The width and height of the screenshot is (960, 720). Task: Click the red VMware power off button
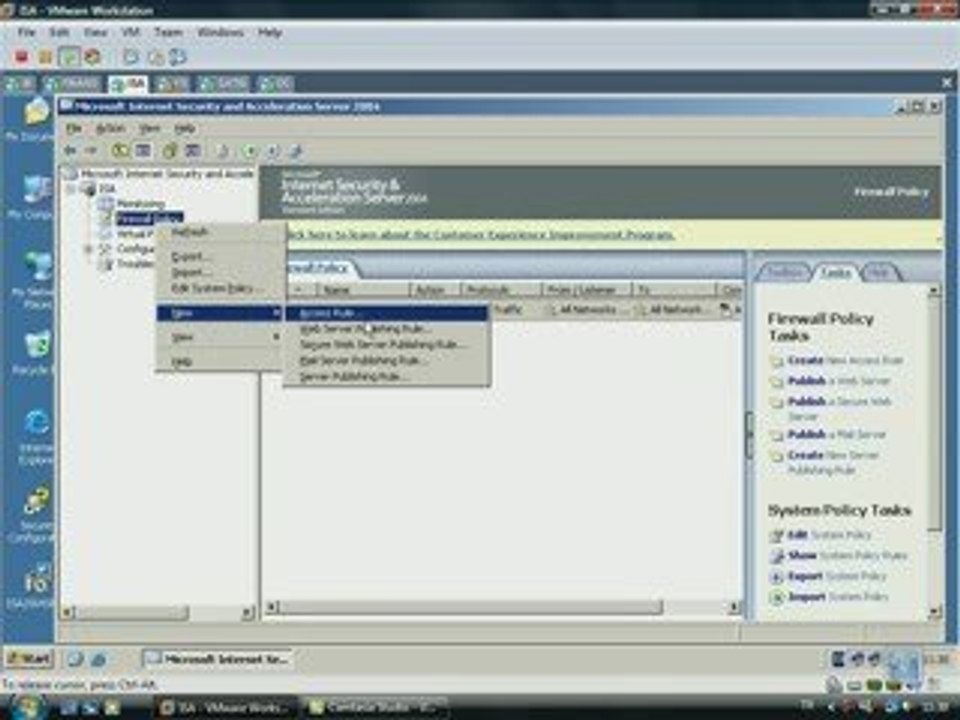coord(21,57)
